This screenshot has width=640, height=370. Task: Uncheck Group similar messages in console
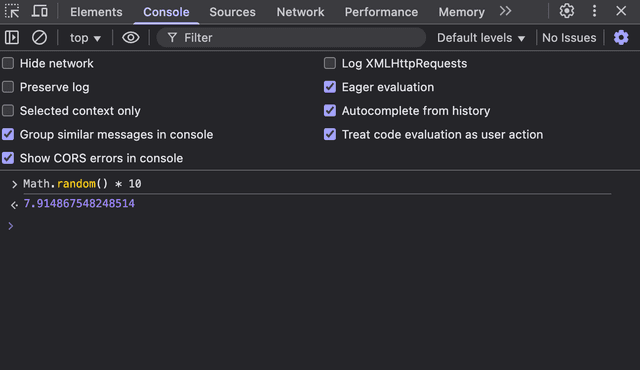click(x=8, y=134)
